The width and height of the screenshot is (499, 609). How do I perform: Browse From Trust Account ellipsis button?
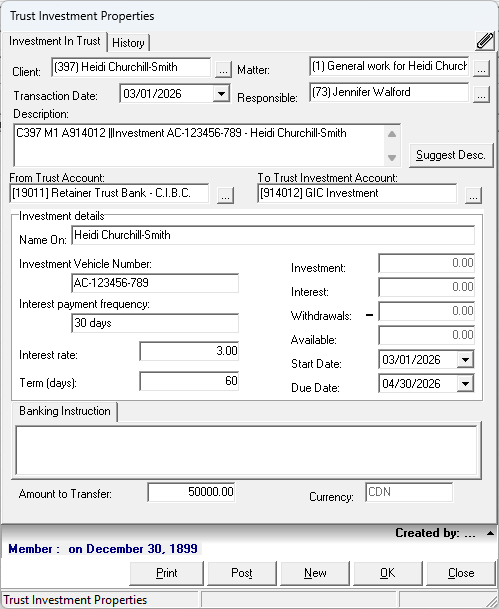(226, 195)
